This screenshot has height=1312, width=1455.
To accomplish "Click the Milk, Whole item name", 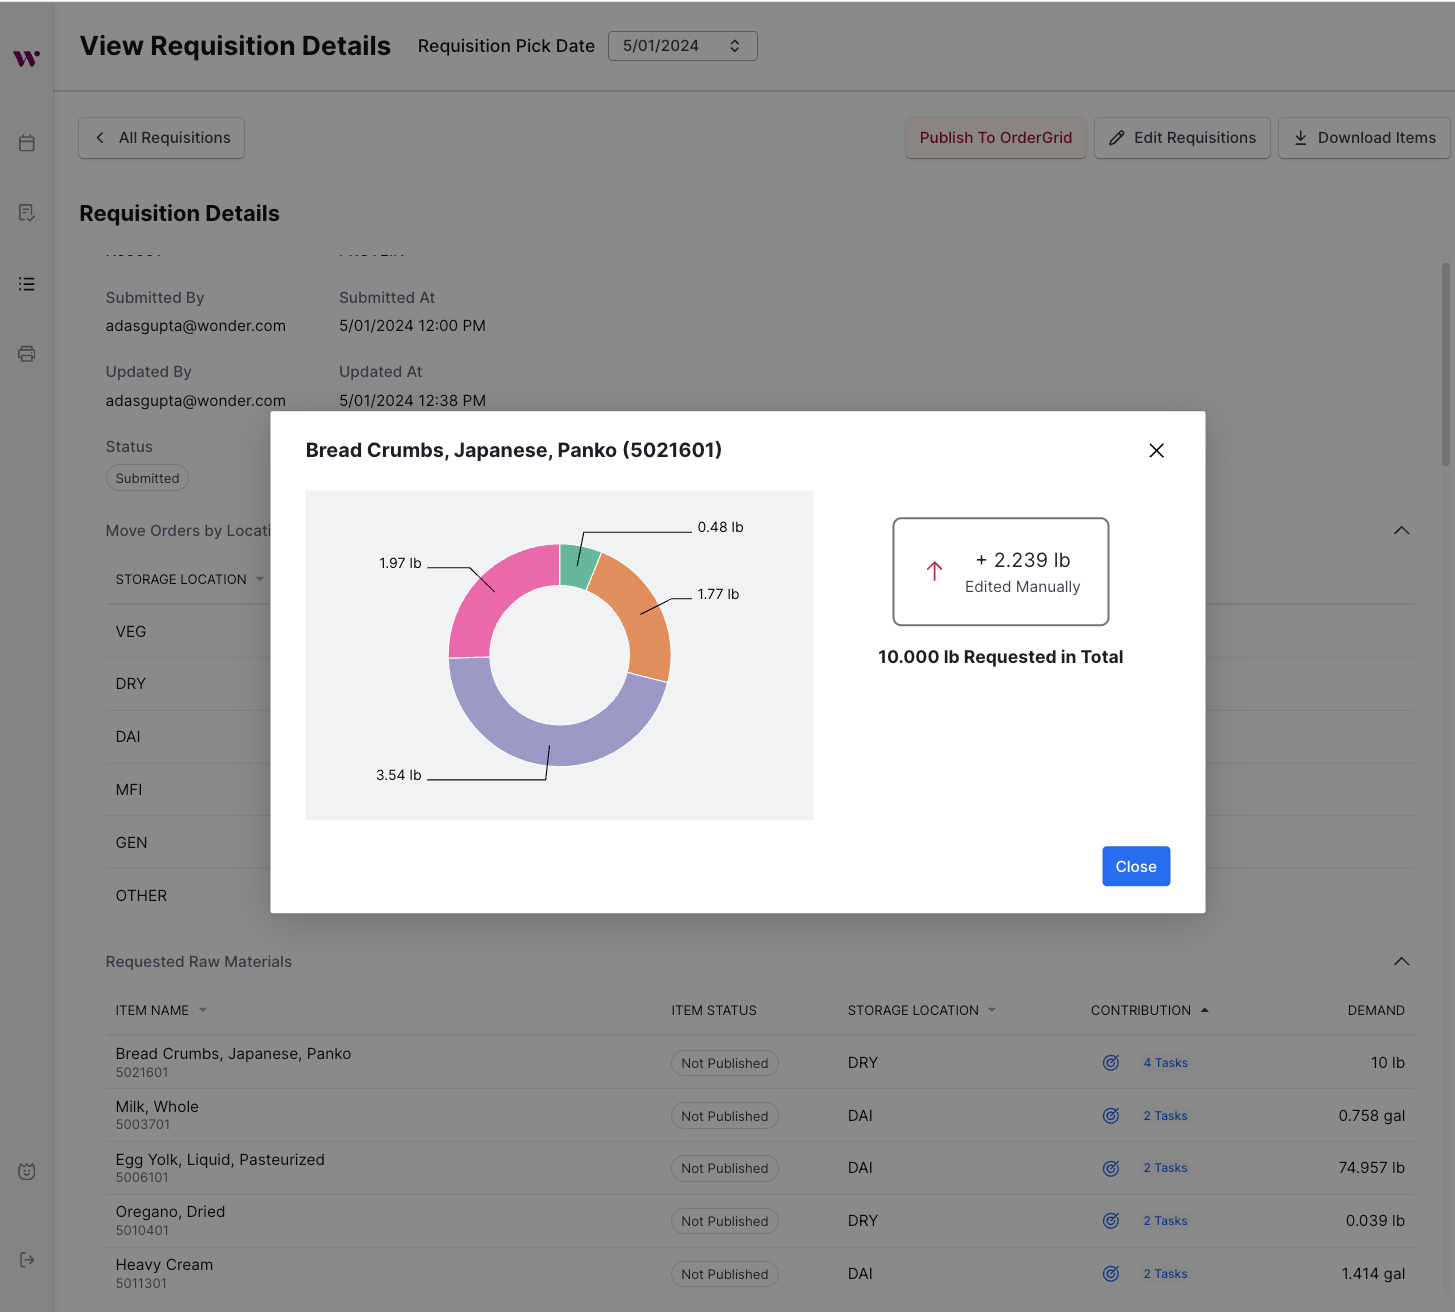I will tap(157, 1107).
